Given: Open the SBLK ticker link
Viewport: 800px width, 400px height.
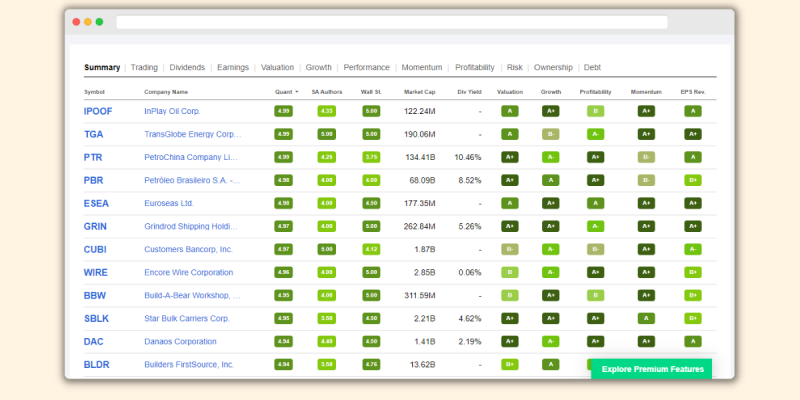Looking at the screenshot, I should [96, 318].
